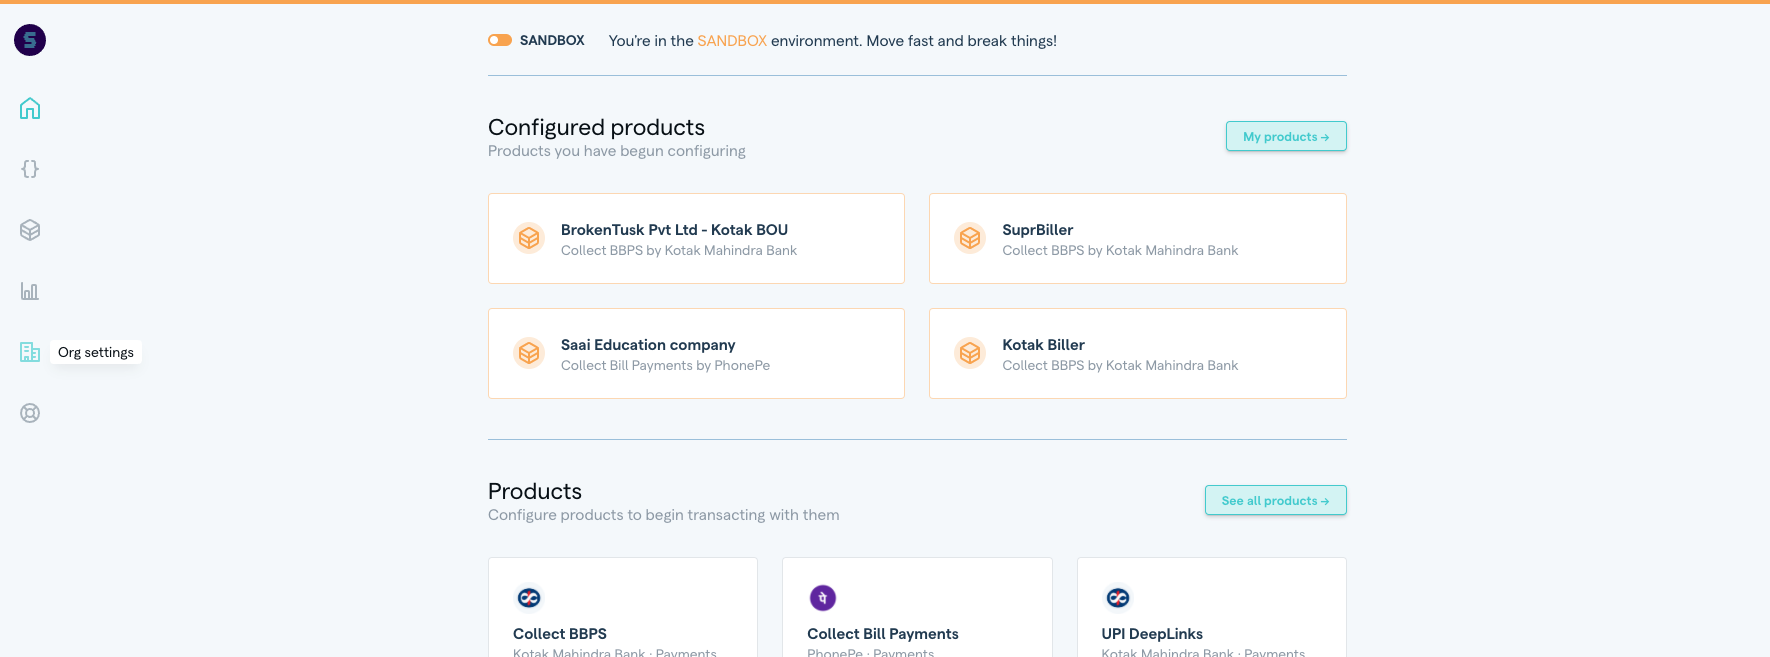The image size is (1770, 657).
Task: Open the SuprBiller configured product
Action: pyautogui.click(x=1137, y=238)
